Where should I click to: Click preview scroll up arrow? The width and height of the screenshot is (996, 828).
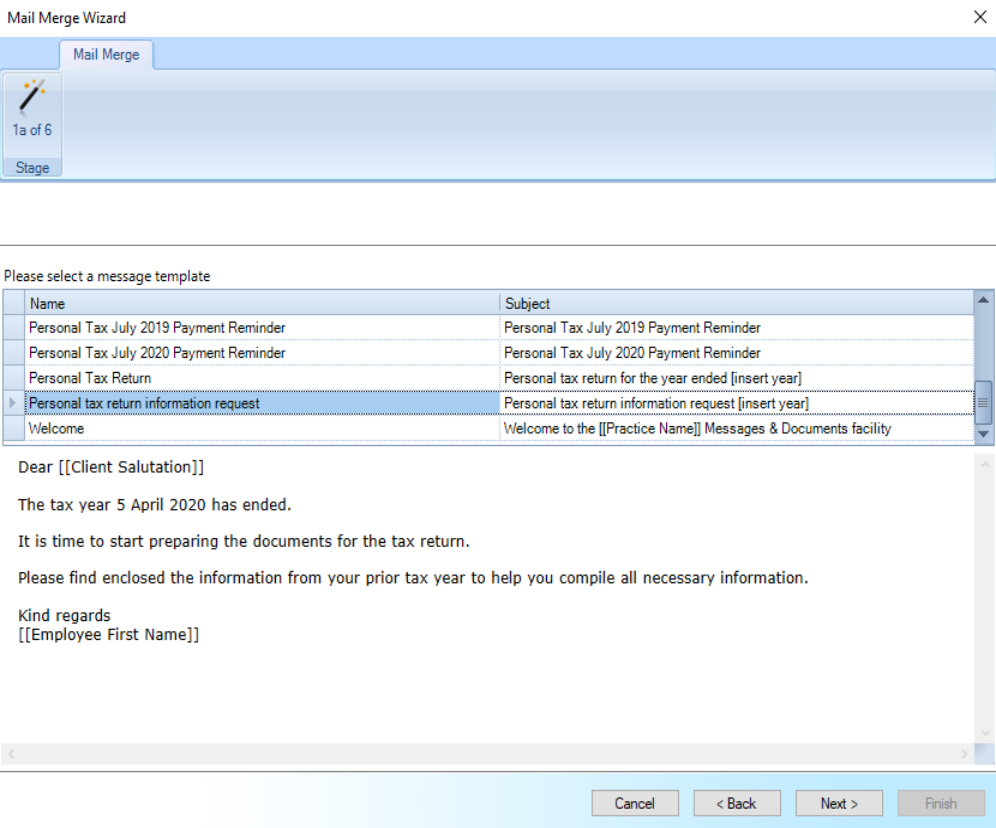click(985, 465)
